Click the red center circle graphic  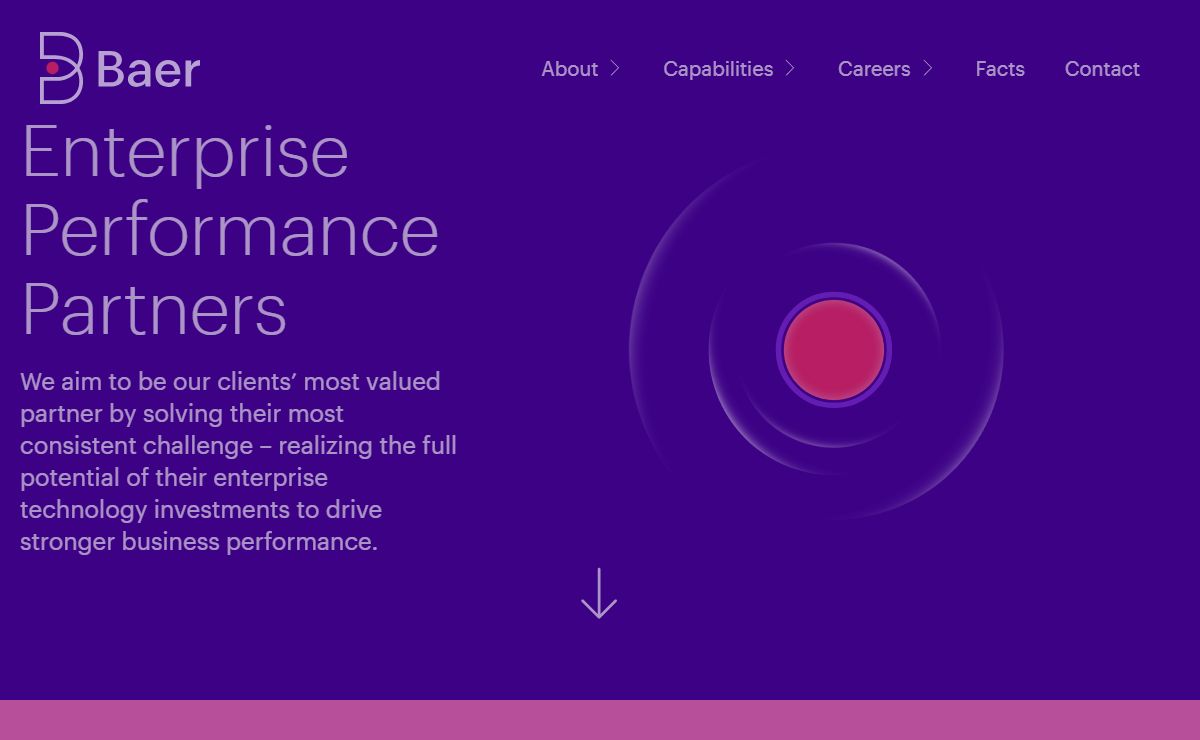point(834,350)
